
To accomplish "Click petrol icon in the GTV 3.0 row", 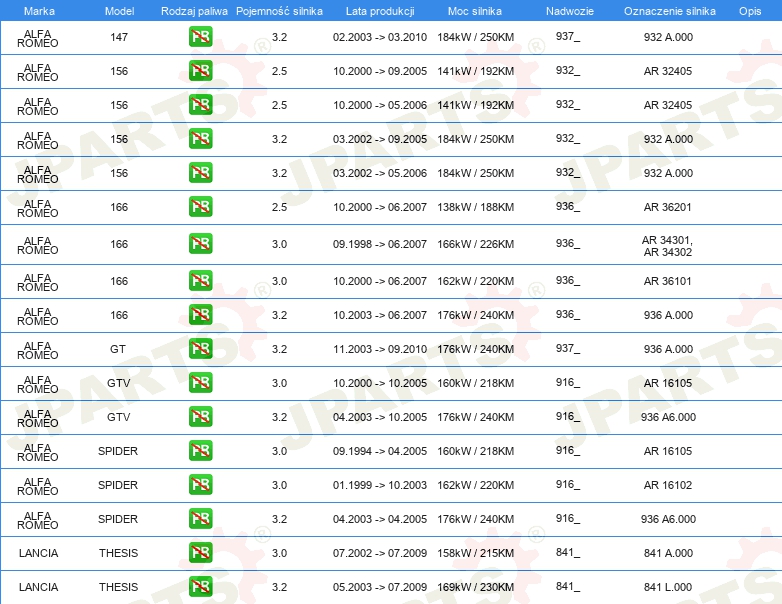I will point(200,383).
